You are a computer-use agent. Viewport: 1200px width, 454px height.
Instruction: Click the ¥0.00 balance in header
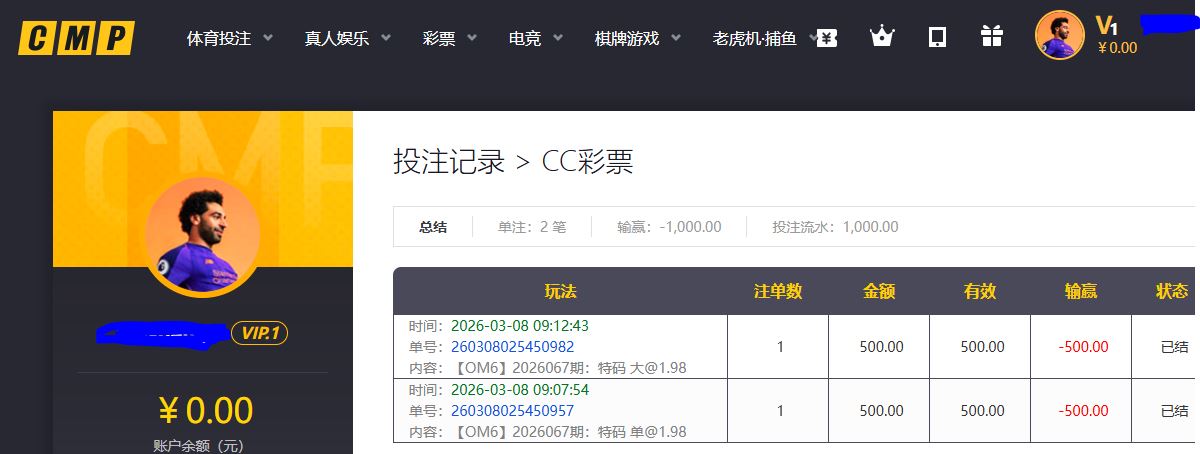point(1117,47)
